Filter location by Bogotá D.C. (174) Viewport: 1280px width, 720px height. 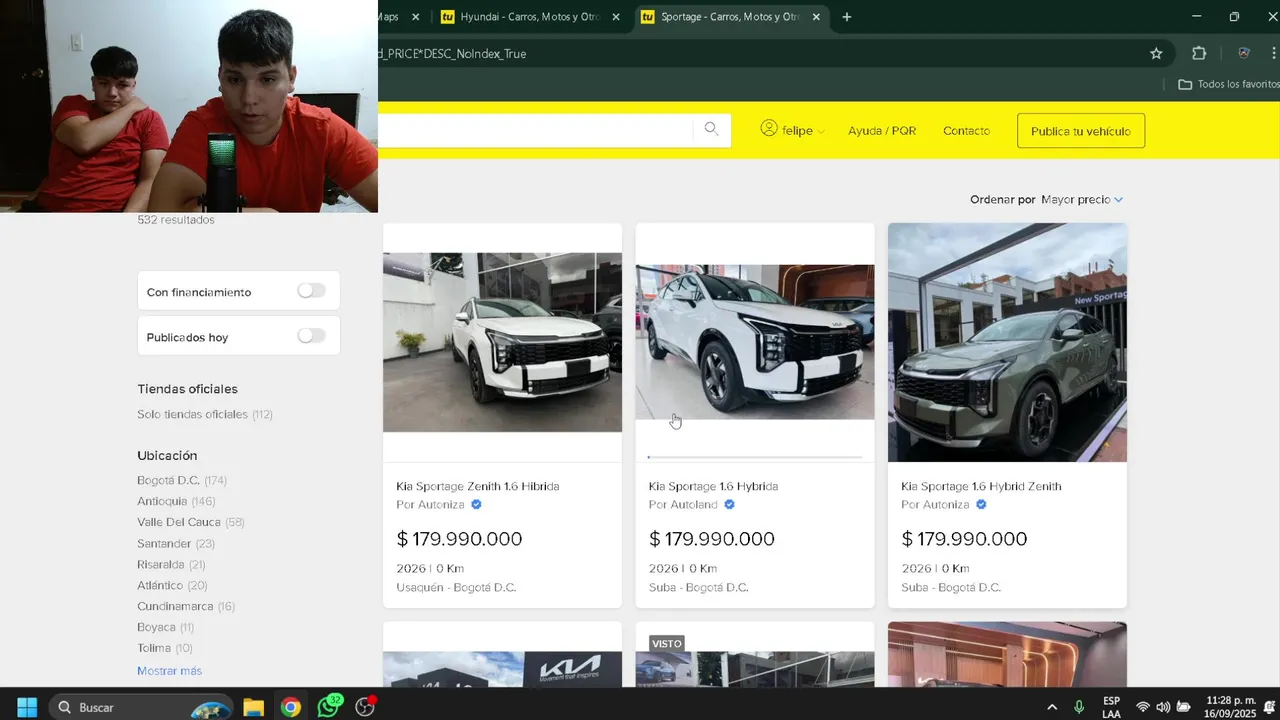[182, 480]
